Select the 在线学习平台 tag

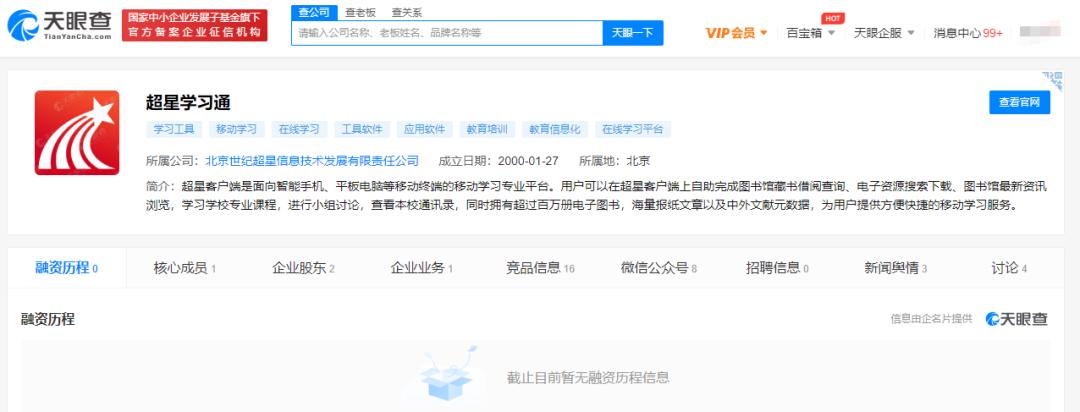click(x=633, y=129)
